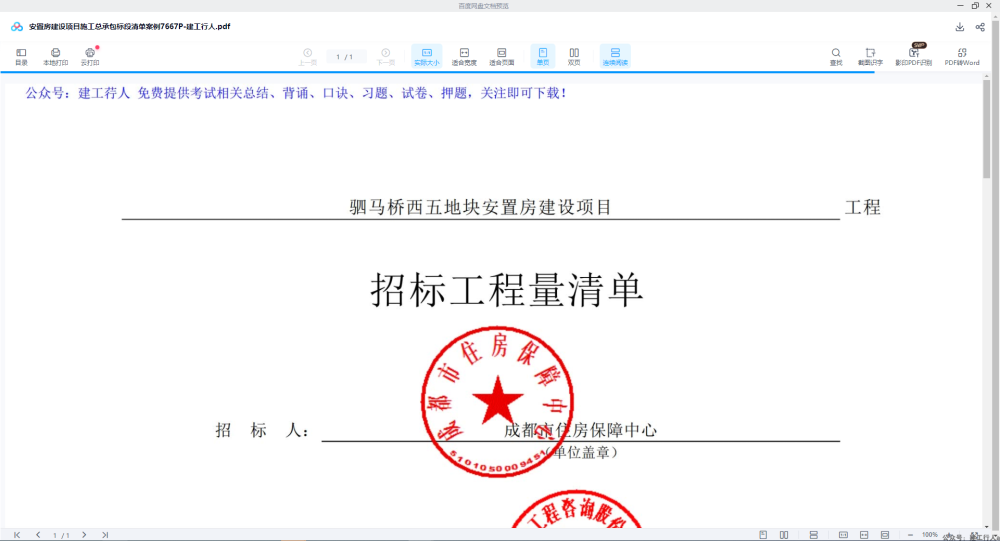Image resolution: width=1000 pixels, height=541 pixels.
Task: Toggle 实际大小 actual size view
Action: 427,57
